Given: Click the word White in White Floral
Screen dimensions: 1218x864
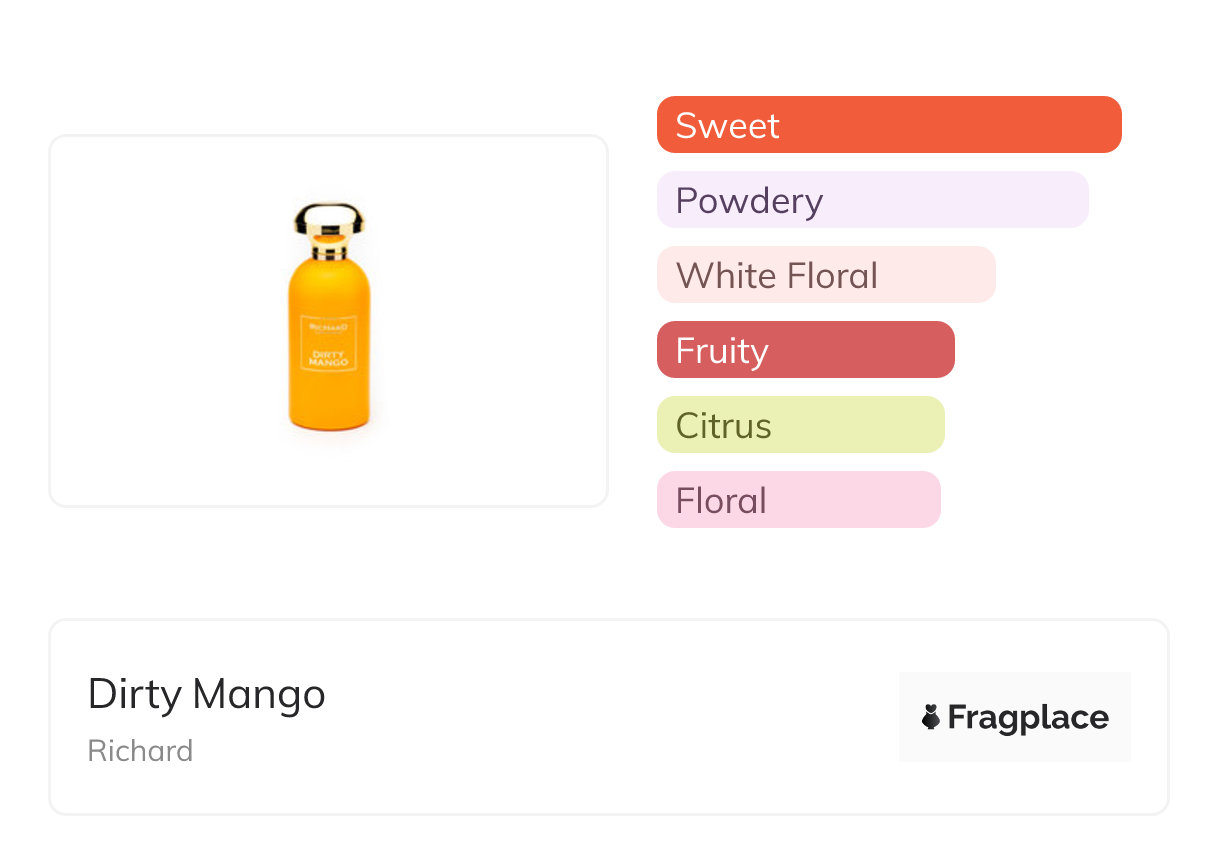Looking at the screenshot, I should [718, 276].
